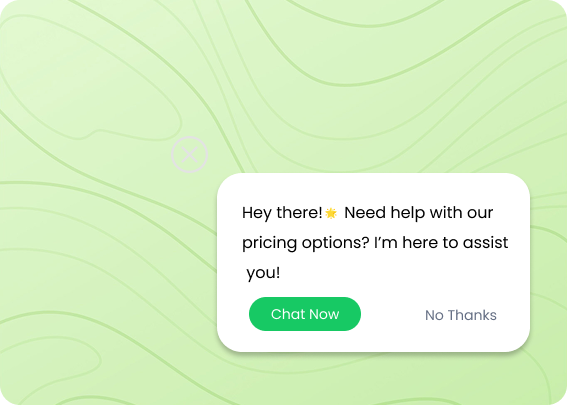Click the 'Hey there!' greeting text
The width and height of the screenshot is (567, 405).
point(282,212)
